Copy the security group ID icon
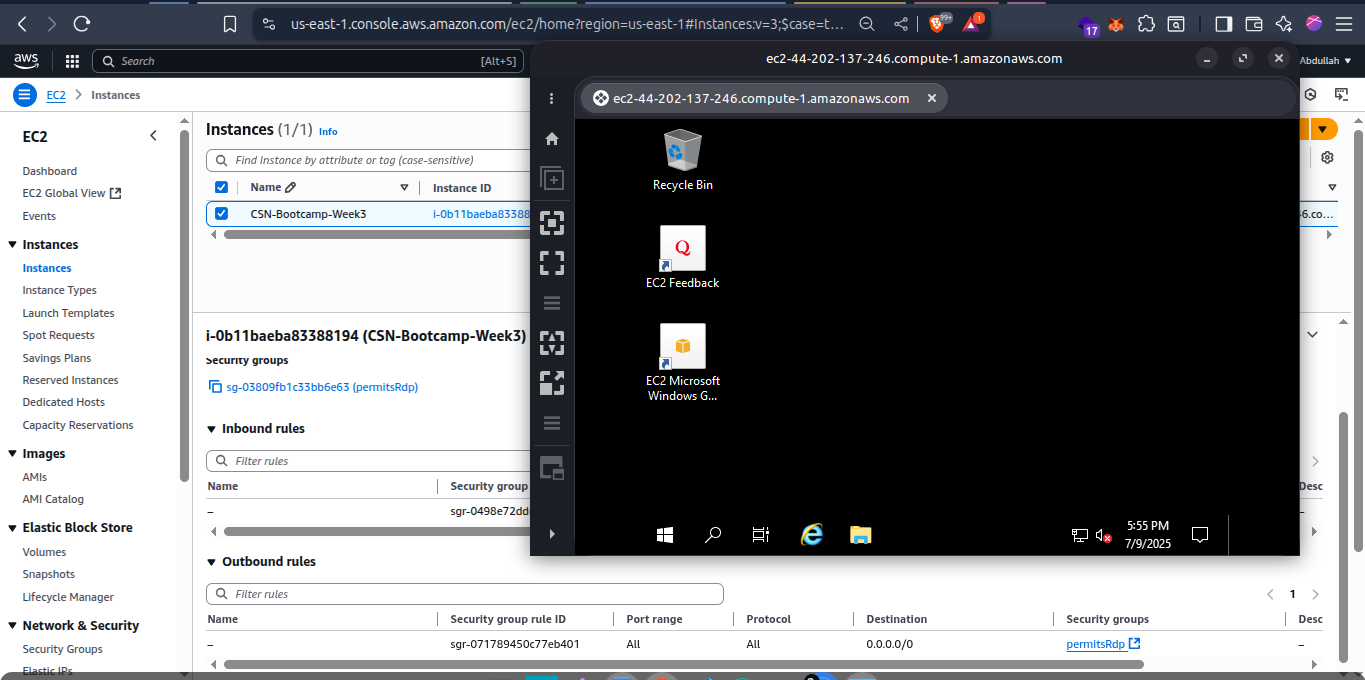 215,387
